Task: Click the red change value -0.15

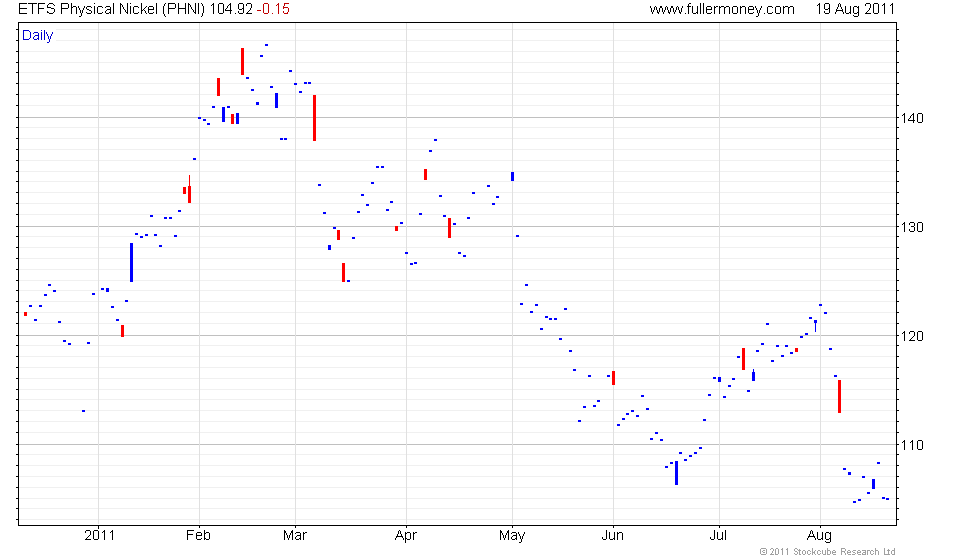Action: [x=273, y=9]
